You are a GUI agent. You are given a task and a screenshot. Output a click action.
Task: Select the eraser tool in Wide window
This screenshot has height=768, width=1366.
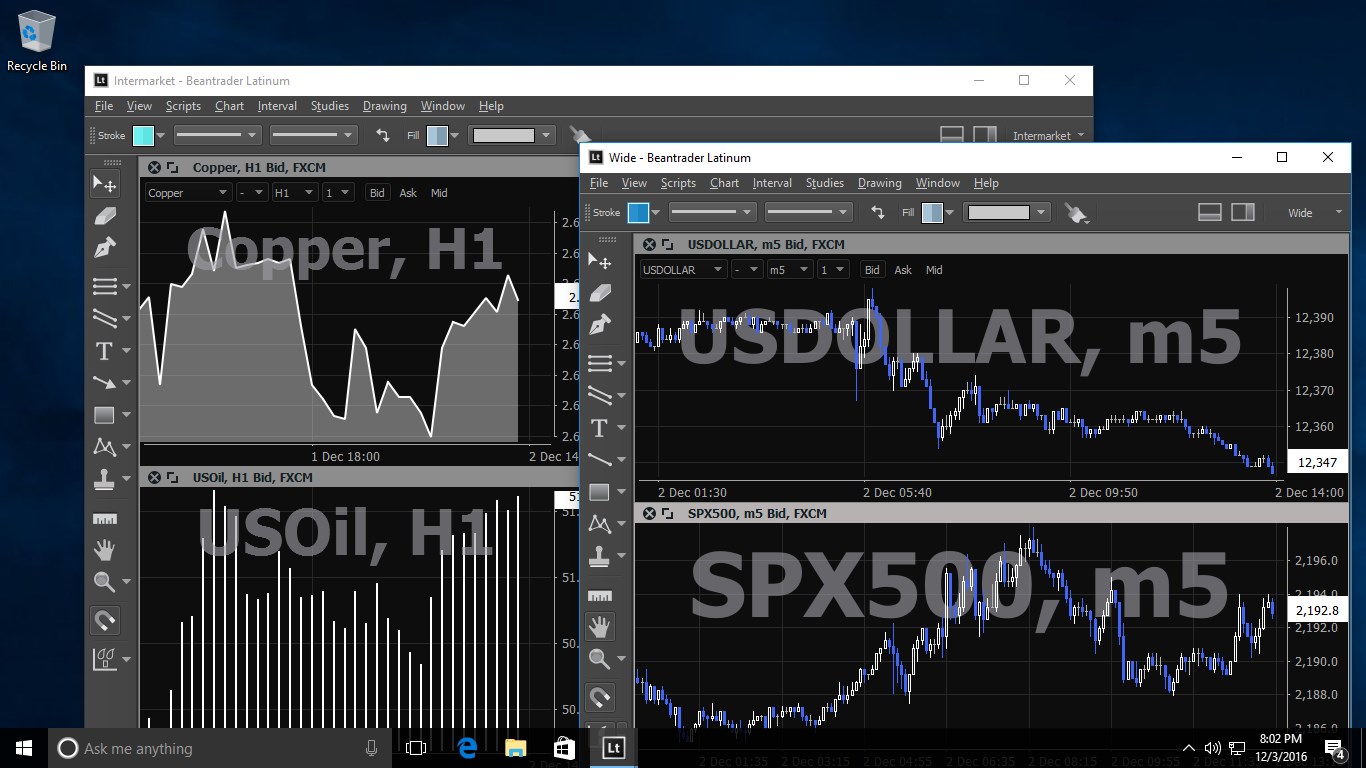tap(599, 293)
